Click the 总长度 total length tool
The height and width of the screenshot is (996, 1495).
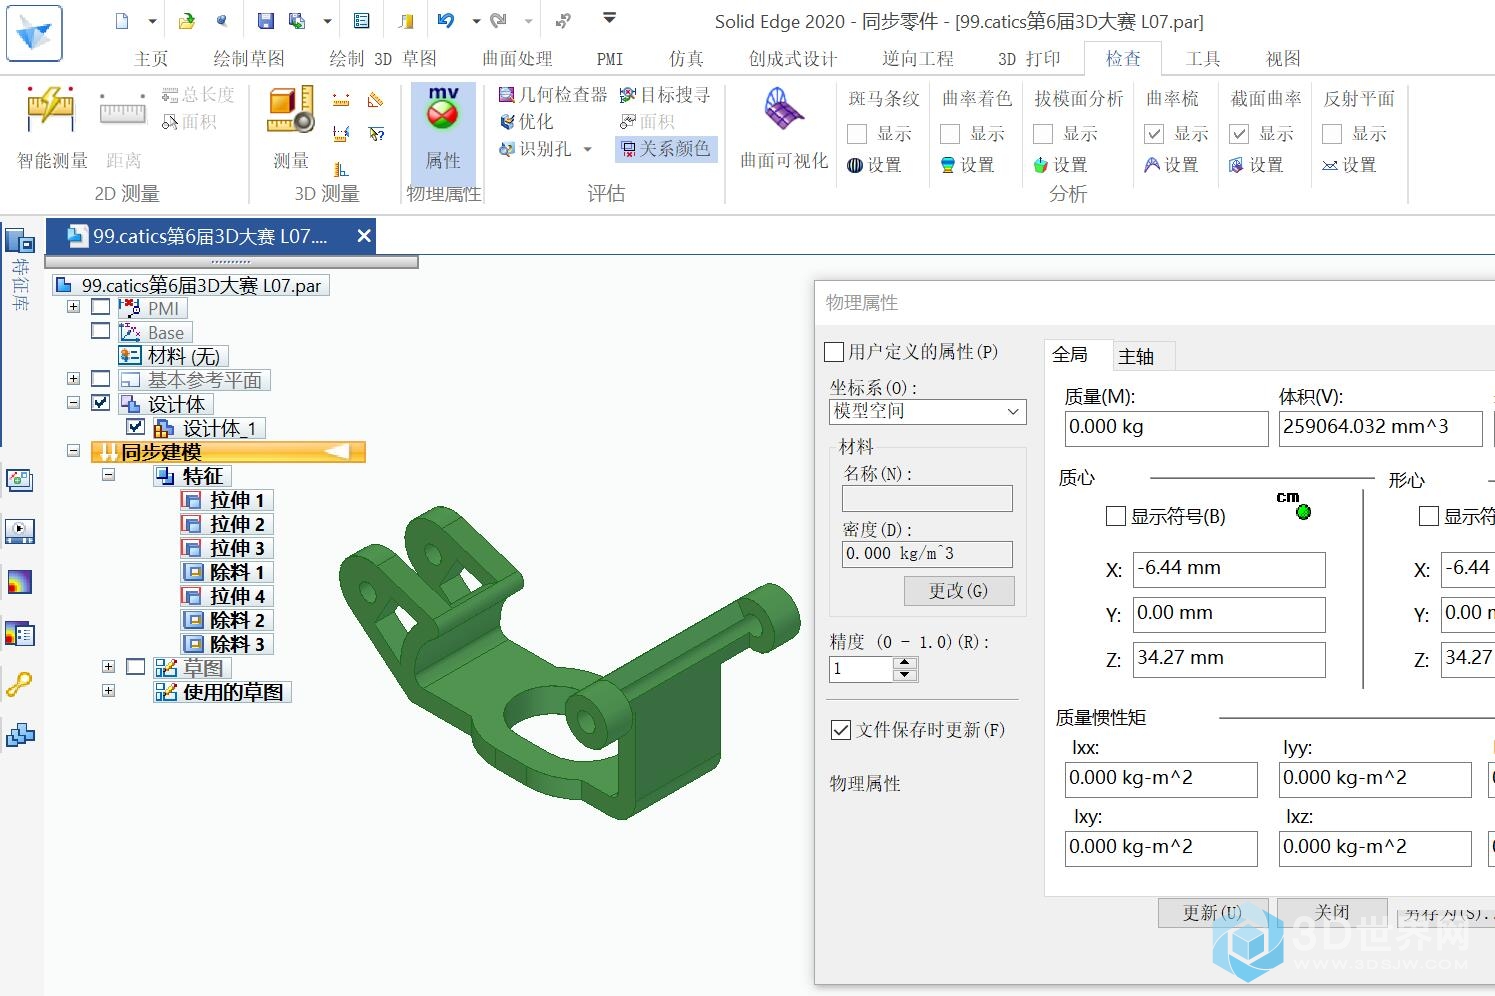point(198,95)
